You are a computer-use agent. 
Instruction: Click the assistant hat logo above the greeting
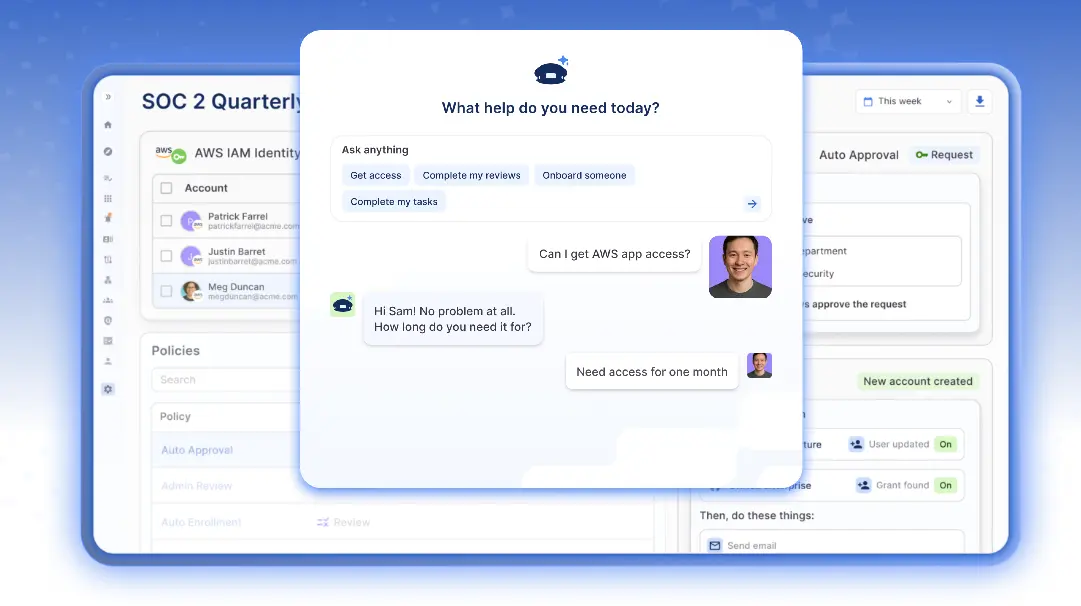(551, 71)
